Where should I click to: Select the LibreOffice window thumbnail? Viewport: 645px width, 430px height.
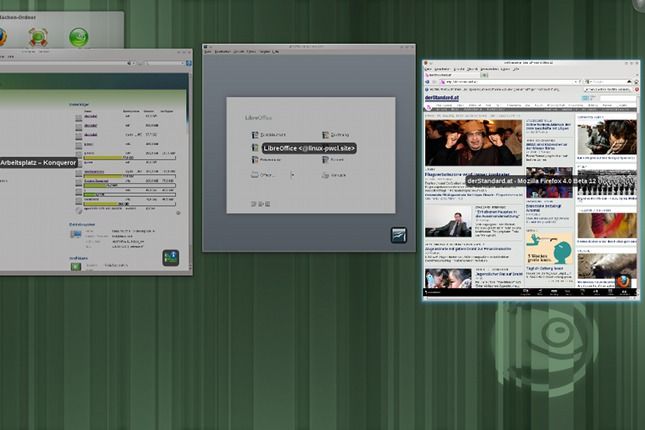(x=309, y=148)
